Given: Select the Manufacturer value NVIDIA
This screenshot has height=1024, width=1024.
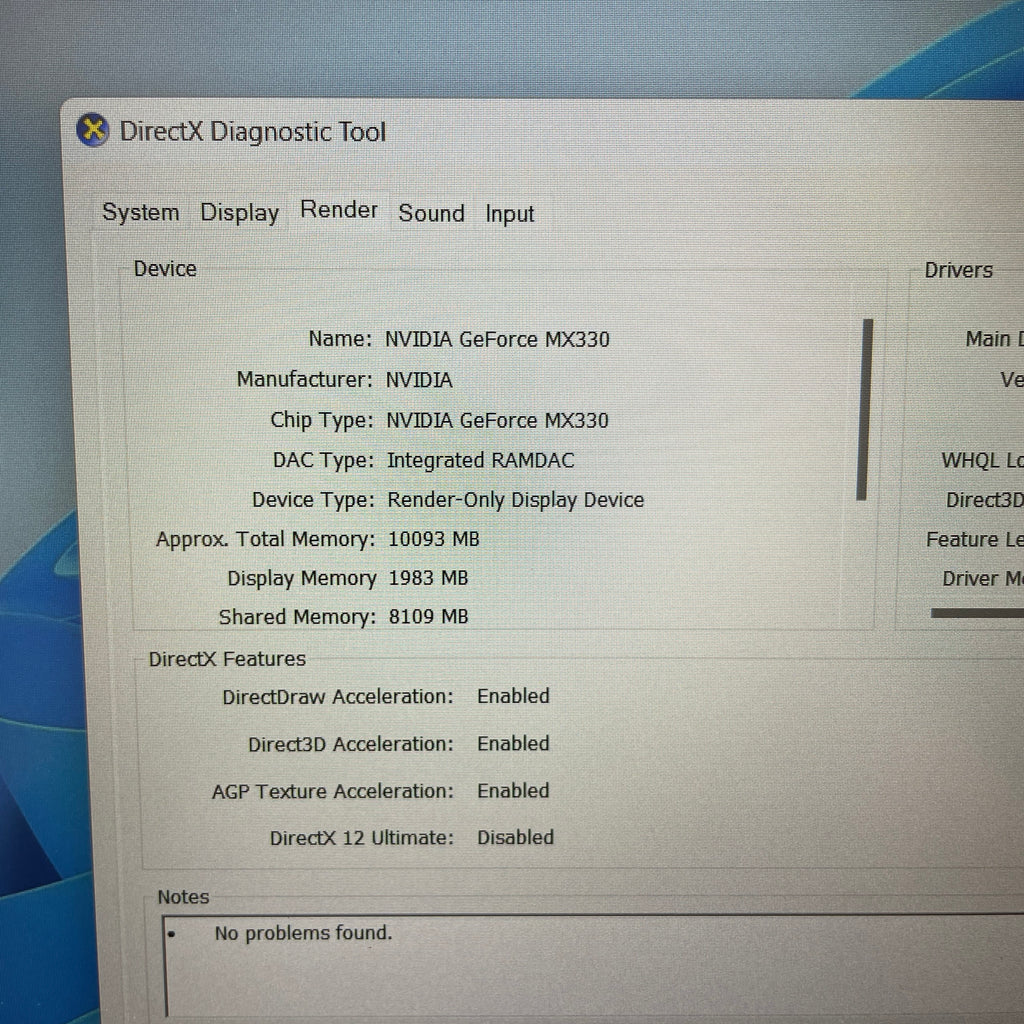Looking at the screenshot, I should tap(419, 379).
